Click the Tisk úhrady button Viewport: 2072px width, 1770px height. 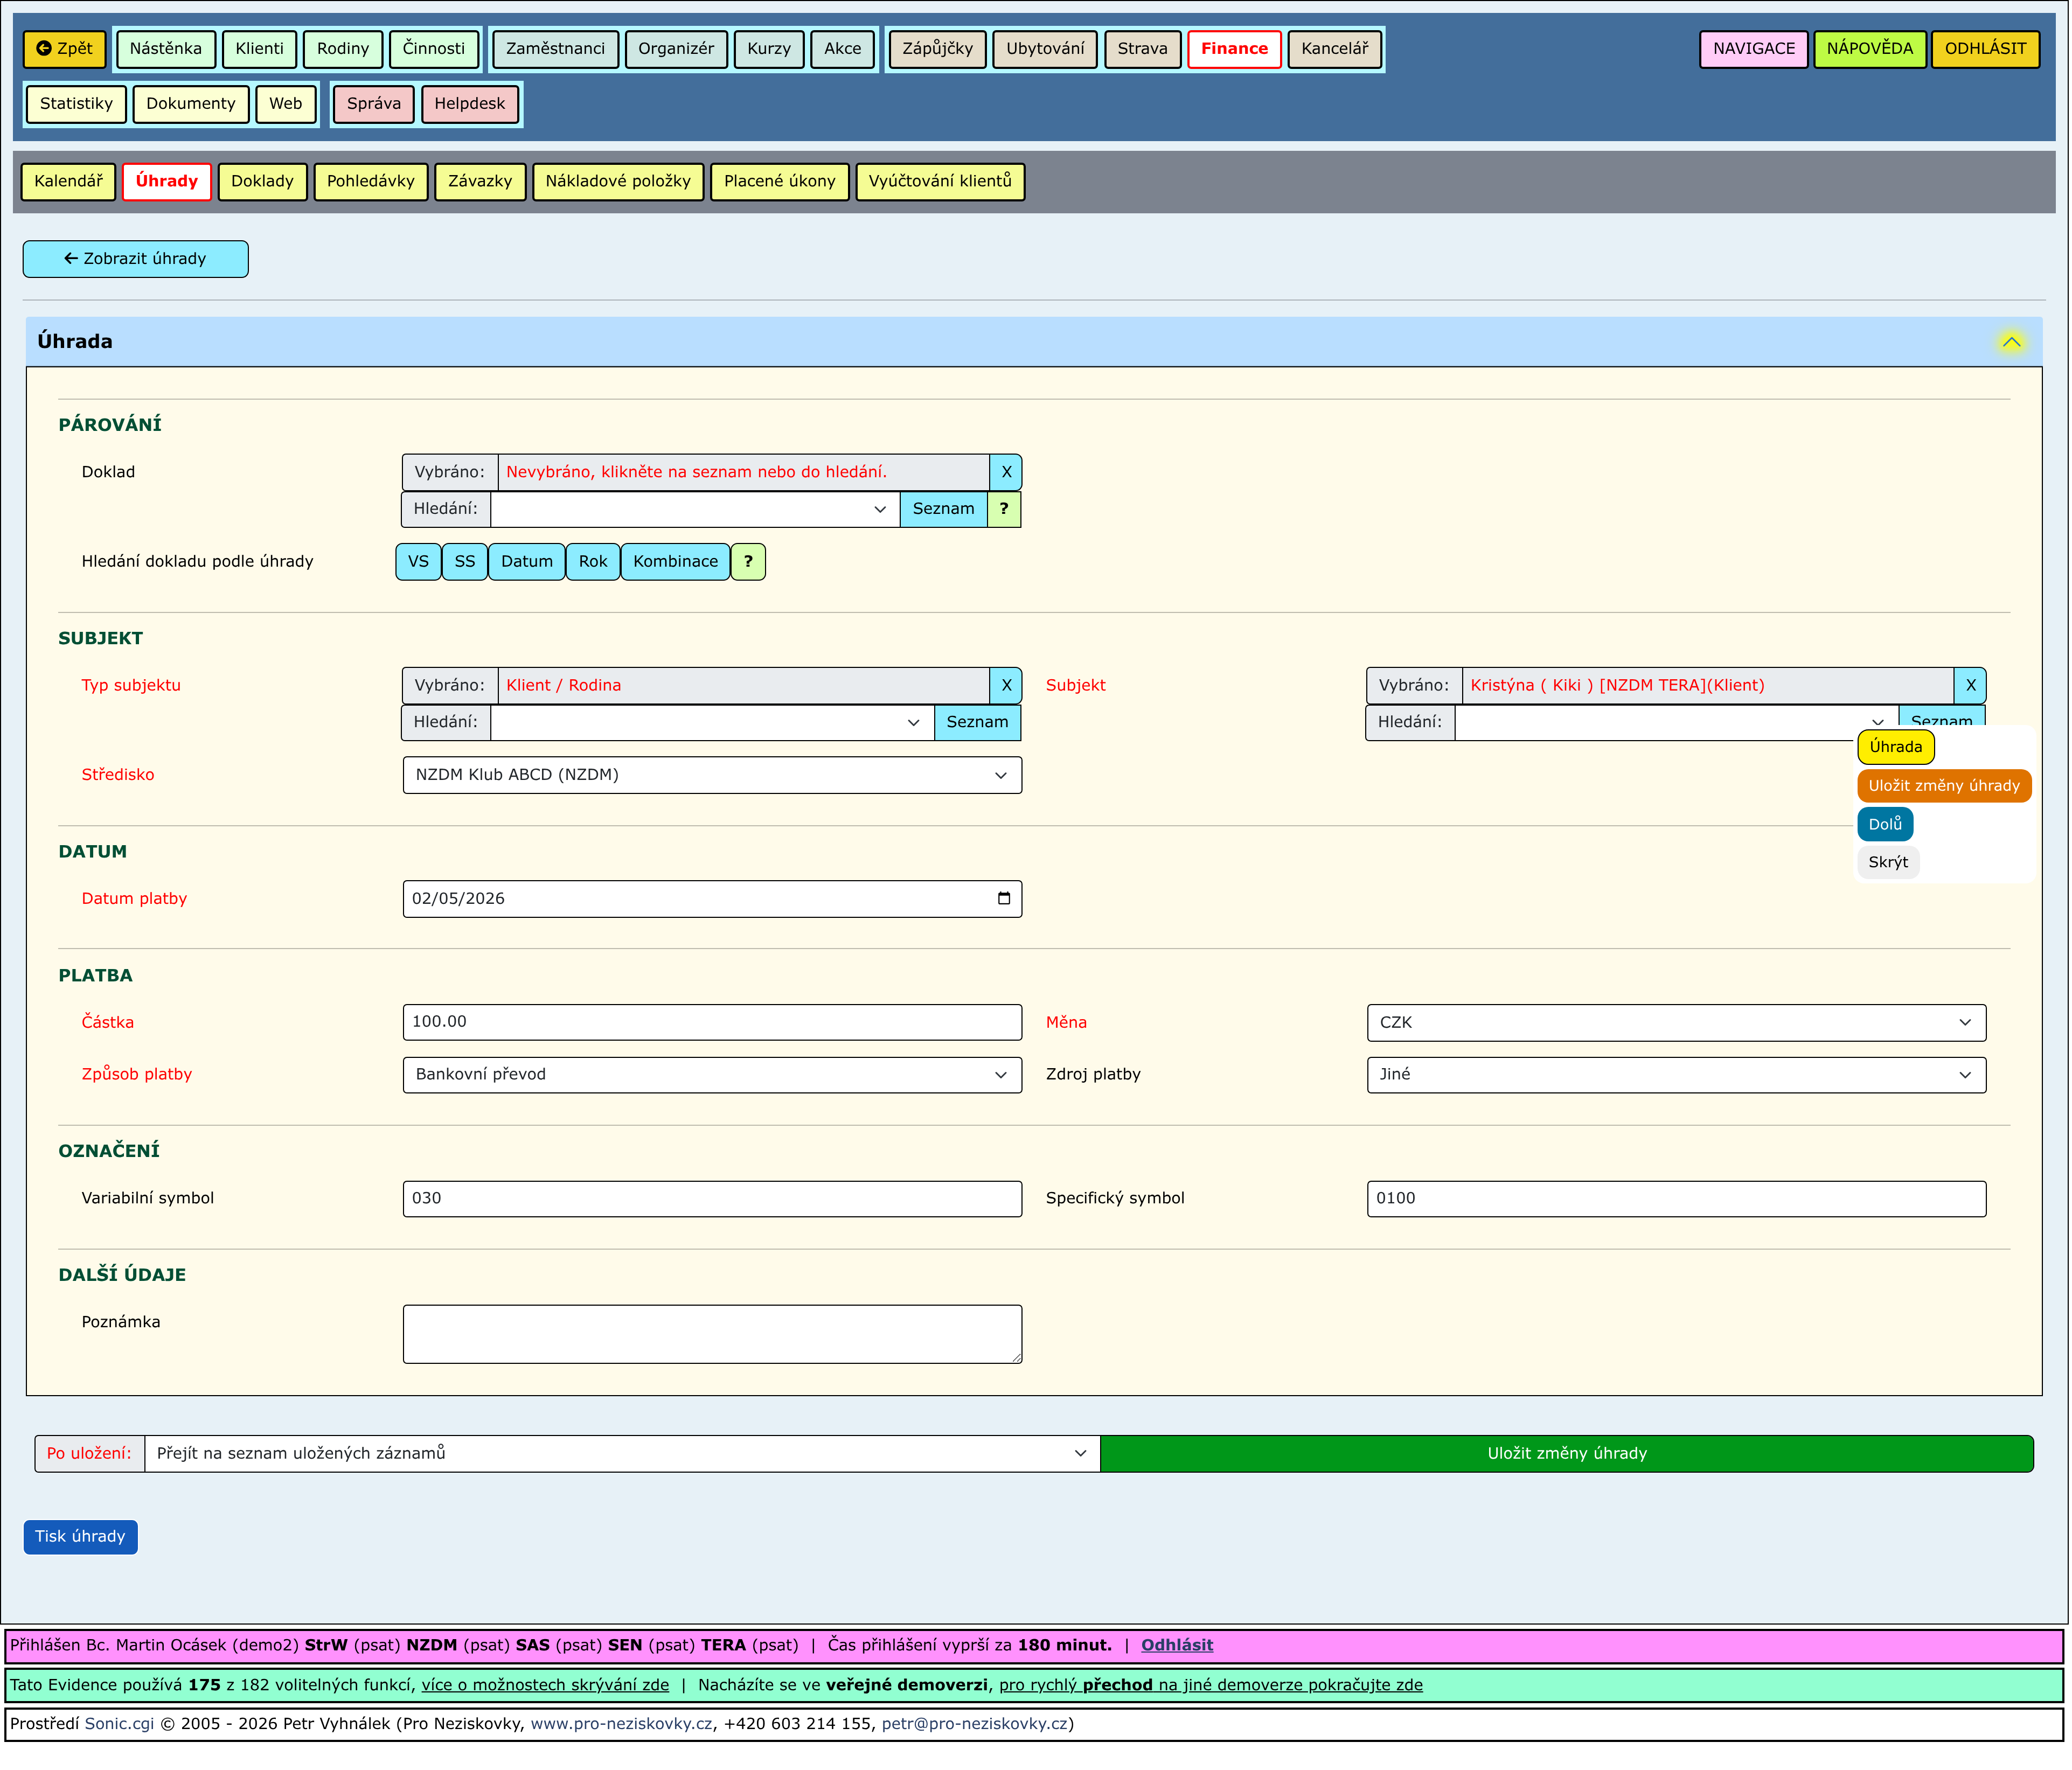click(80, 1536)
